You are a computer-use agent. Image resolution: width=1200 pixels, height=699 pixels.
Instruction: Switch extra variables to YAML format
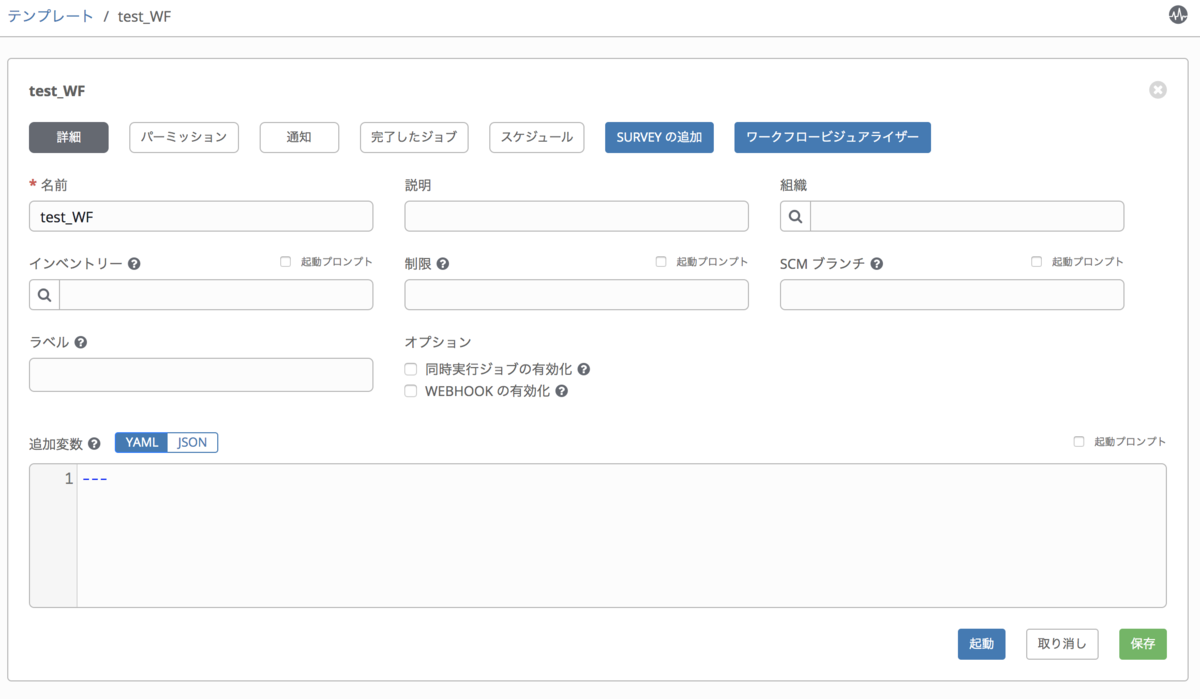tap(141, 442)
